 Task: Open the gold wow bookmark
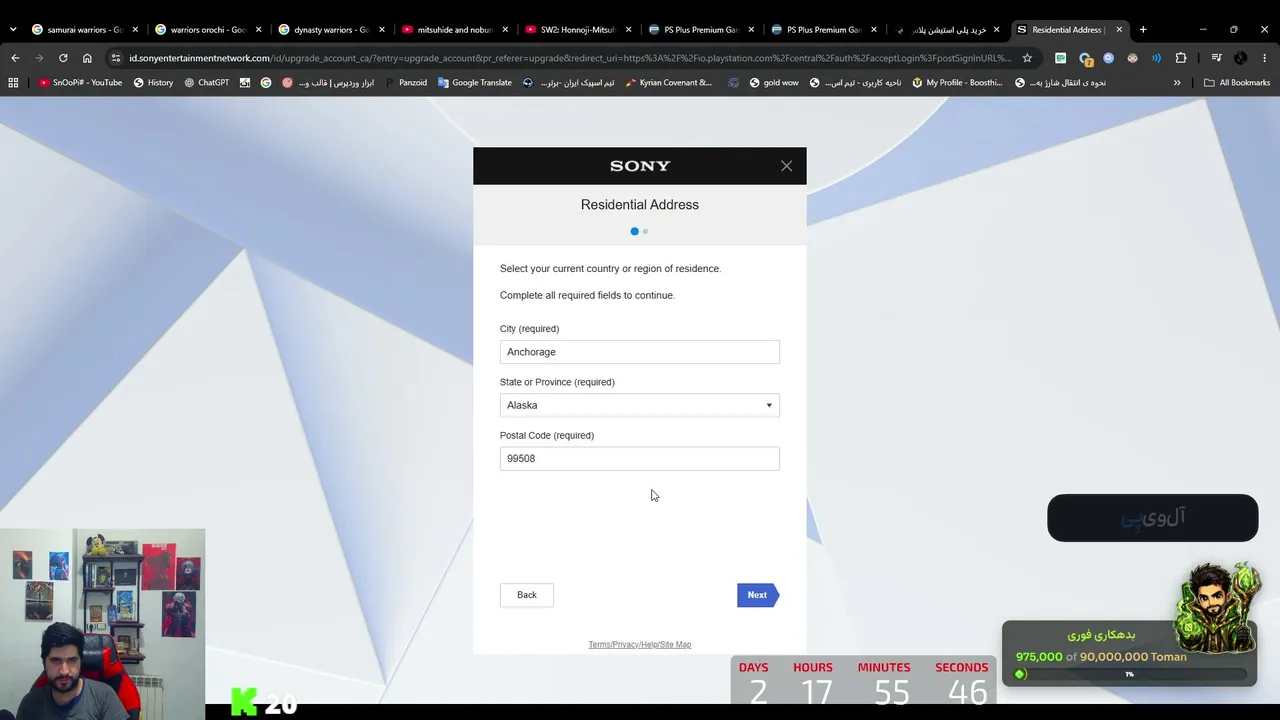(x=774, y=83)
